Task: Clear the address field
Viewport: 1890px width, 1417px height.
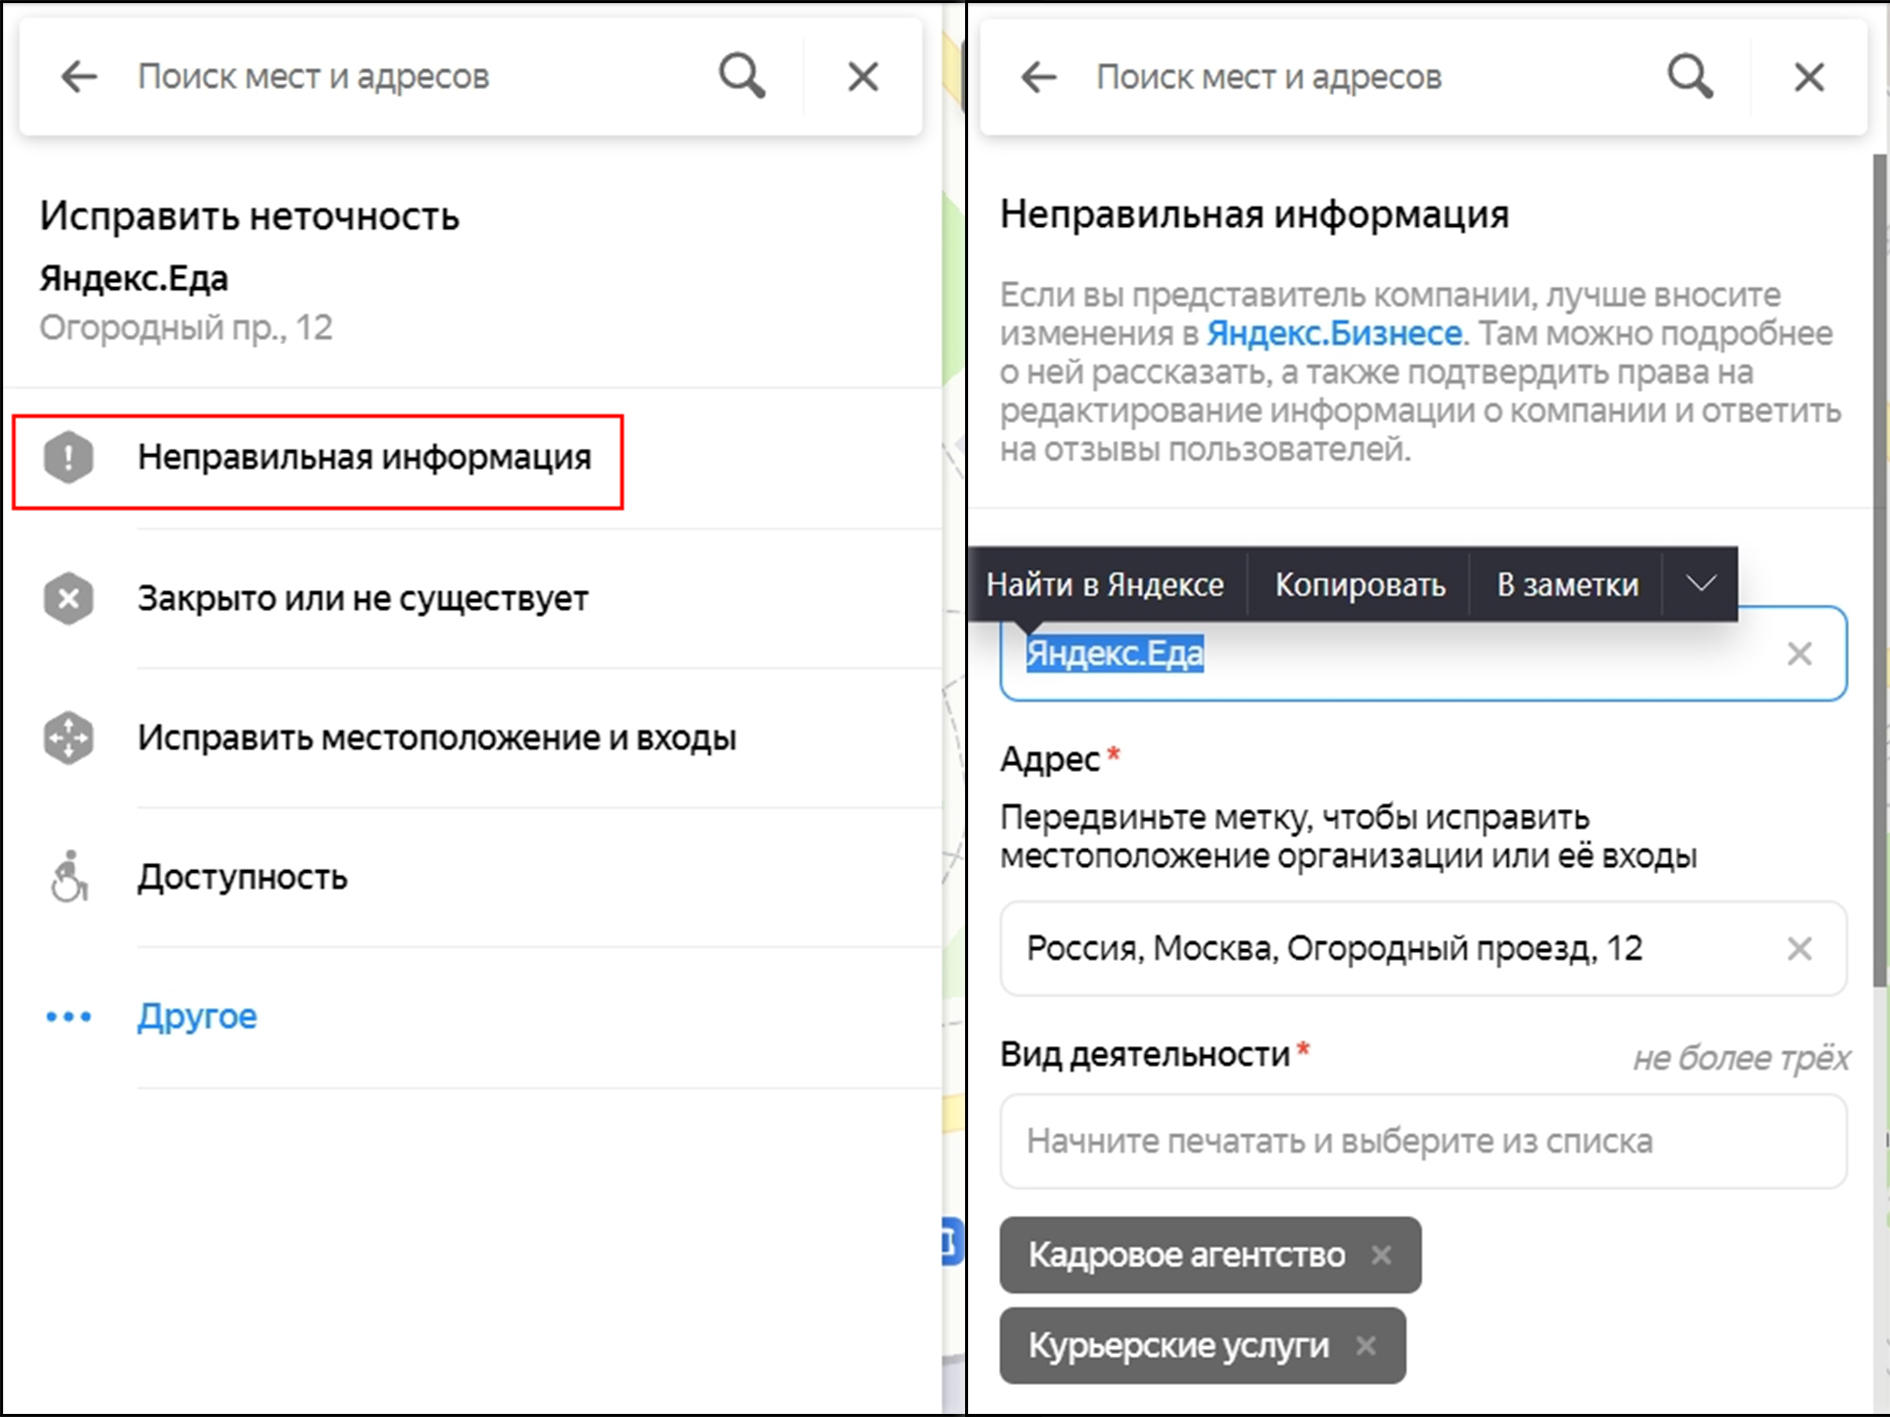Action: click(1799, 948)
